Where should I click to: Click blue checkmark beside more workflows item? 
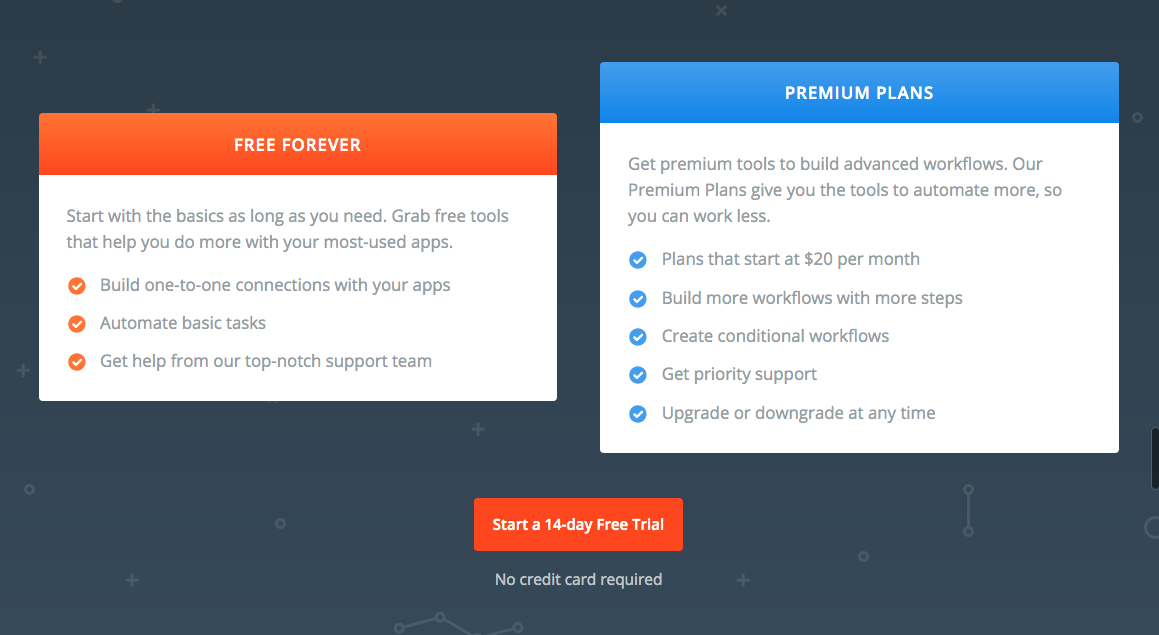click(x=638, y=299)
